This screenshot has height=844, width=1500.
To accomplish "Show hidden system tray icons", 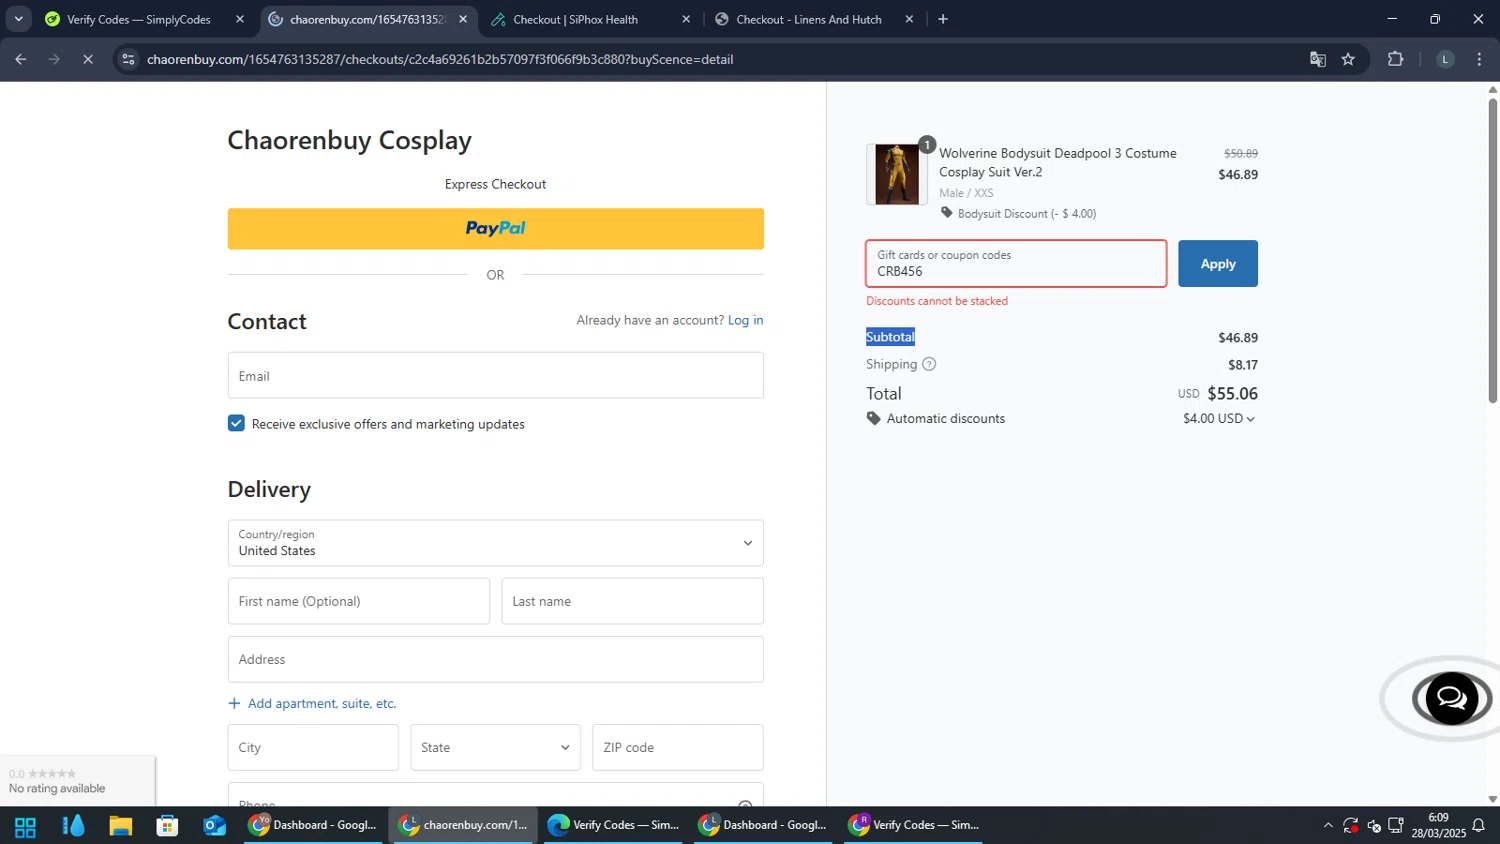I will click(x=1328, y=826).
